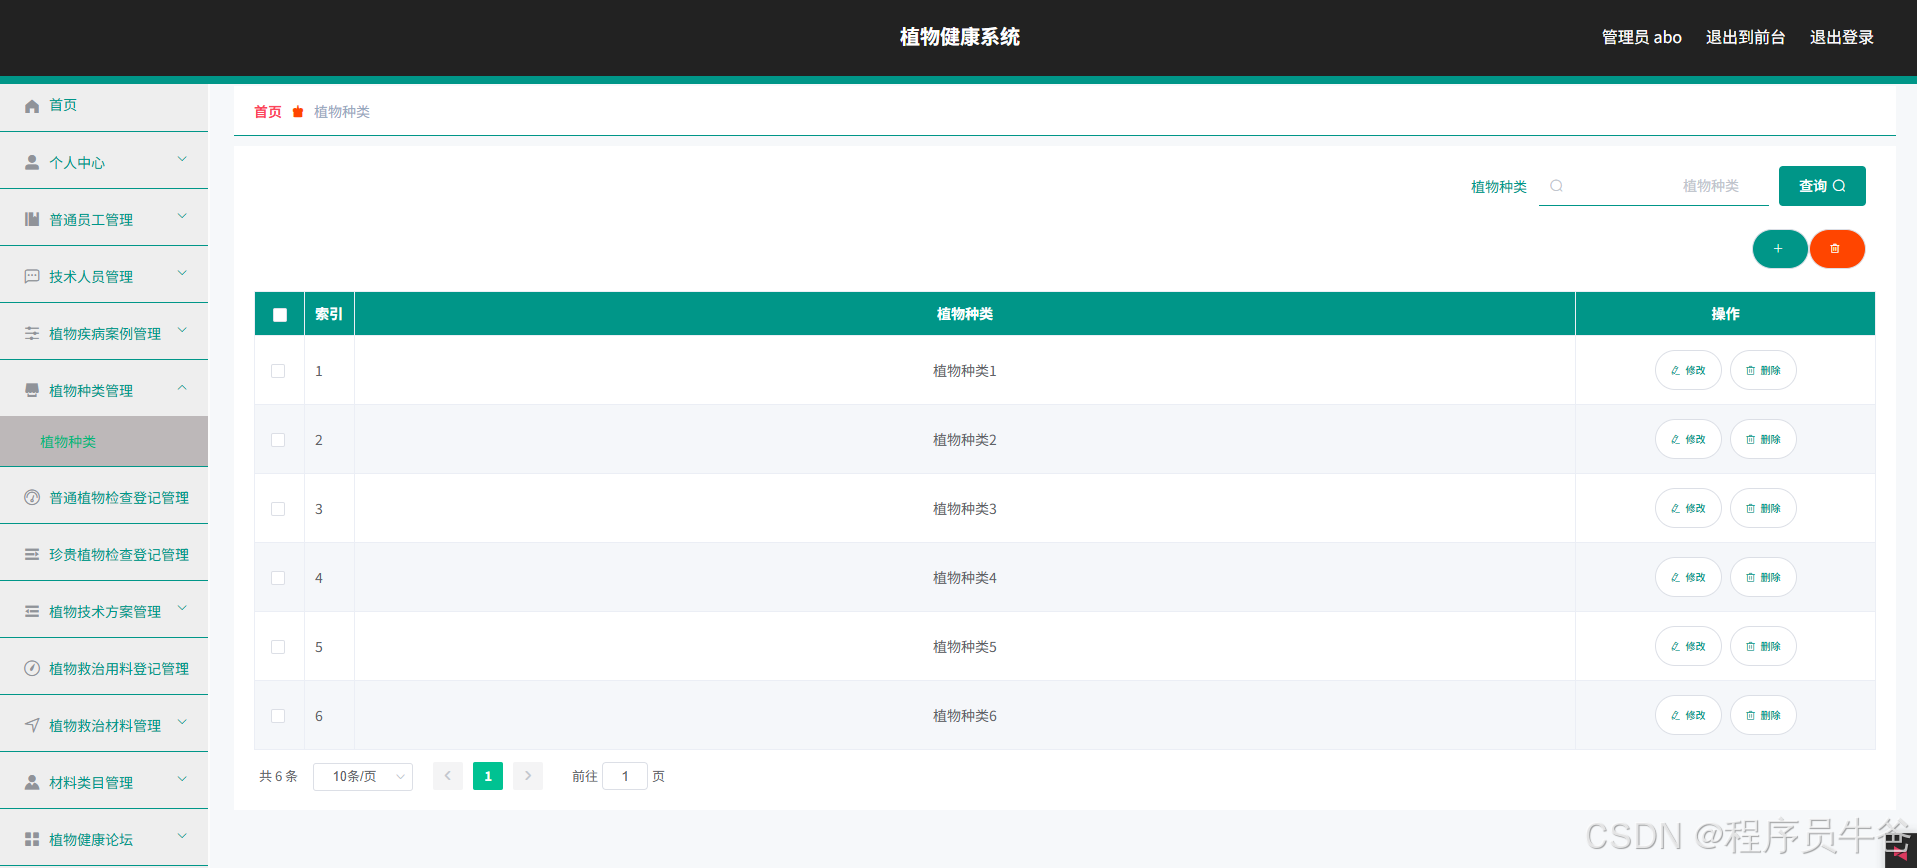The image size is (1917, 868).
Task: Open the 10条/页 page size dropdown
Action: (x=363, y=776)
